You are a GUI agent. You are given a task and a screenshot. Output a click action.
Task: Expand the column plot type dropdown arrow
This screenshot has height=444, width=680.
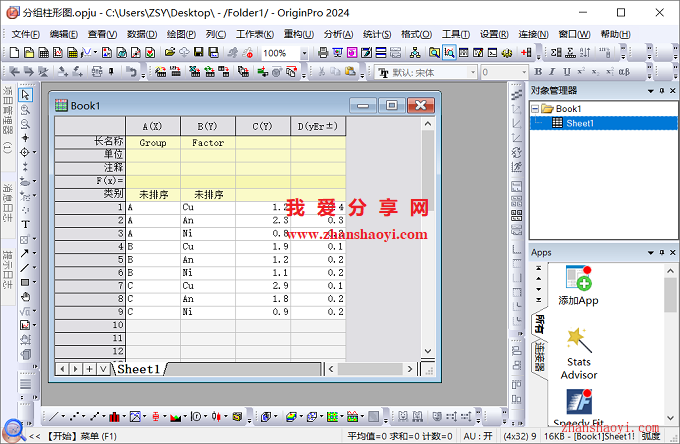point(124,417)
